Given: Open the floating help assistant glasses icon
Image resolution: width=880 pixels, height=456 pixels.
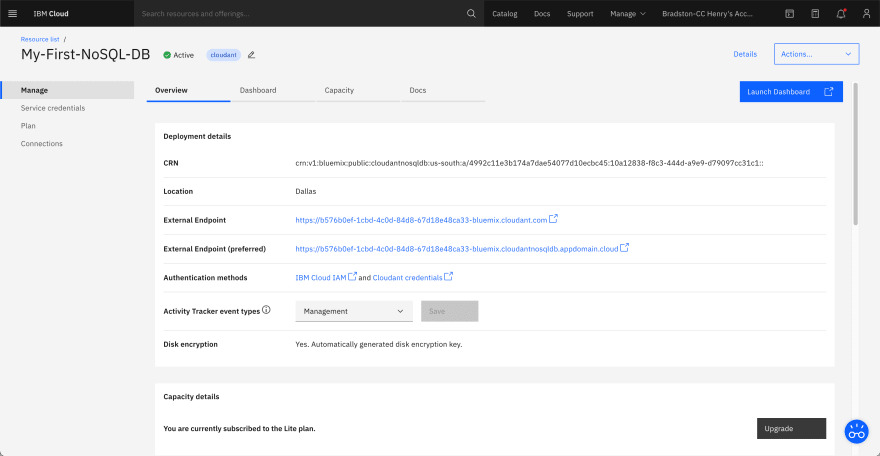Looking at the screenshot, I should tap(856, 431).
